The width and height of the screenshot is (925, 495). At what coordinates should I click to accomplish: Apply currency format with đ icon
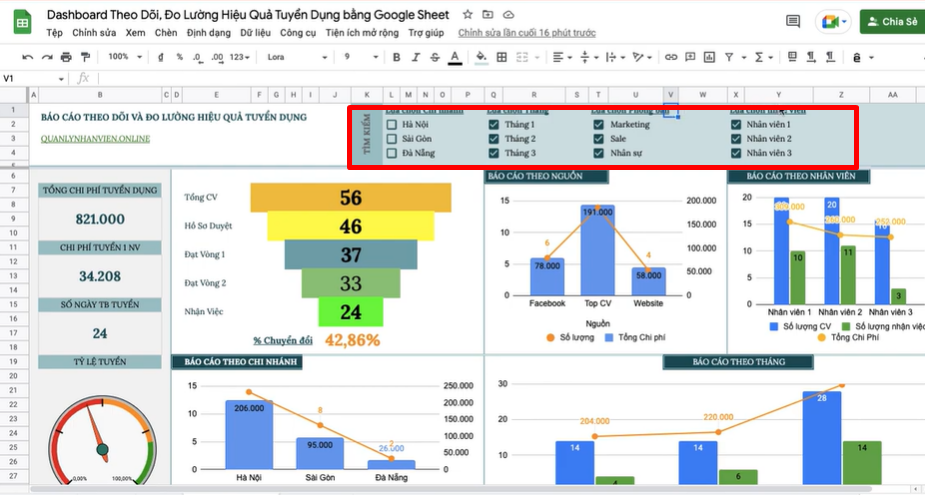[160, 57]
